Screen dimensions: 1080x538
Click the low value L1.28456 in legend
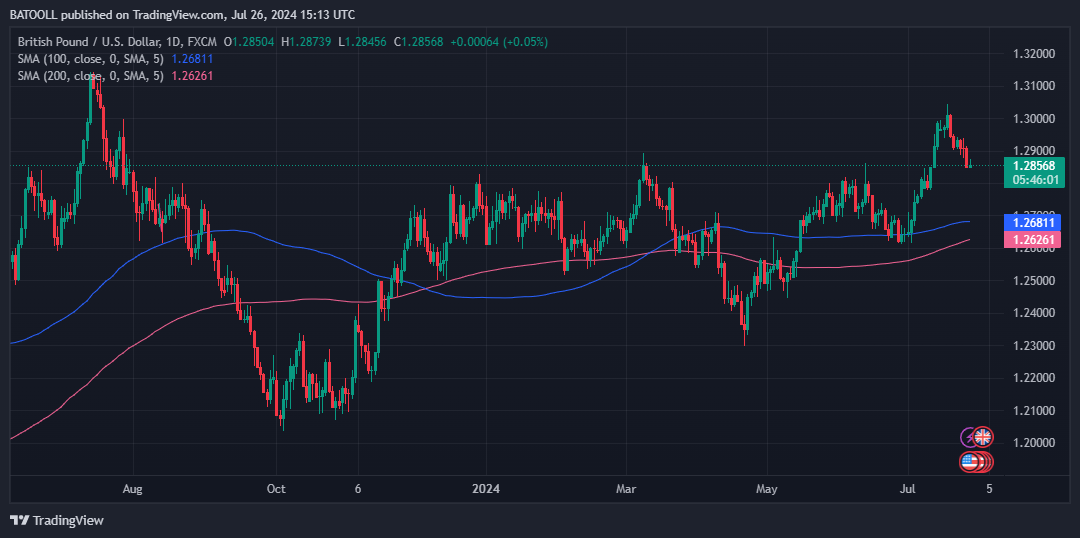[x=362, y=41]
